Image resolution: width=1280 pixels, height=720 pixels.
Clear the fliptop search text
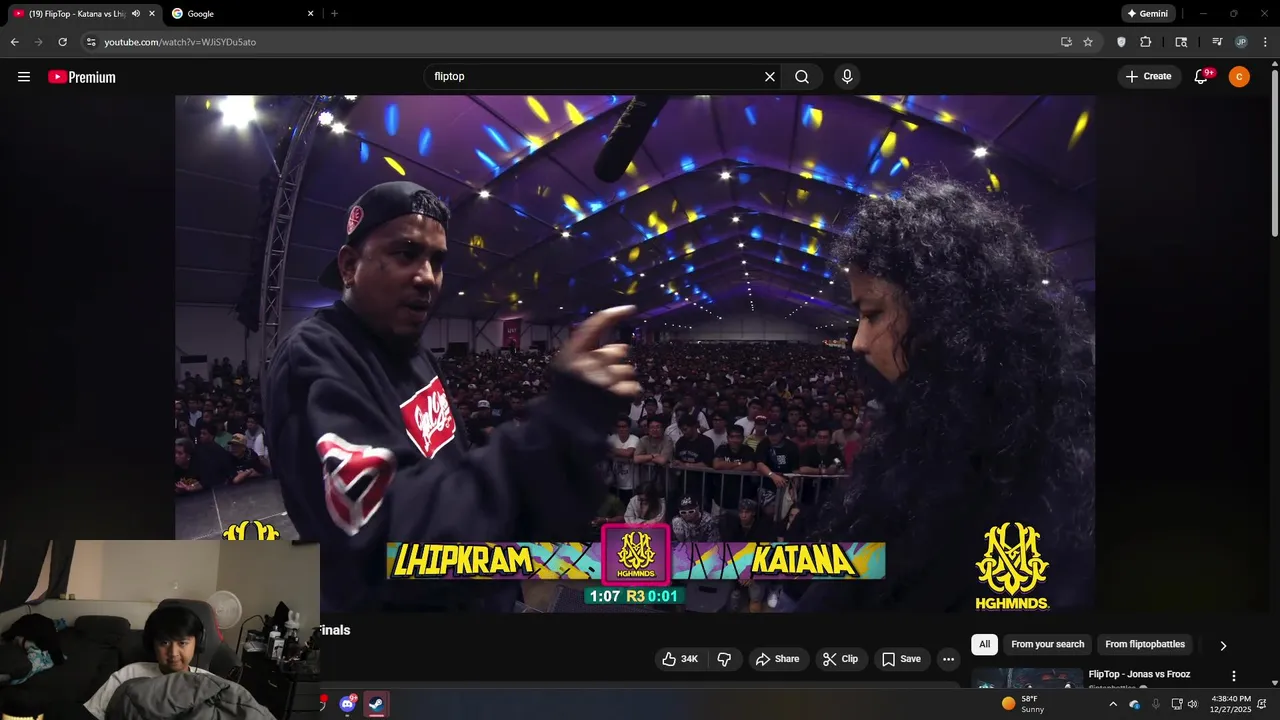[x=770, y=76]
